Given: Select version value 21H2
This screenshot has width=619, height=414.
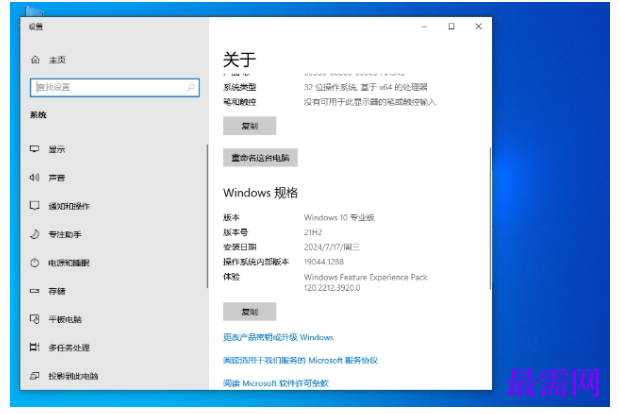Looking at the screenshot, I should coord(313,232).
